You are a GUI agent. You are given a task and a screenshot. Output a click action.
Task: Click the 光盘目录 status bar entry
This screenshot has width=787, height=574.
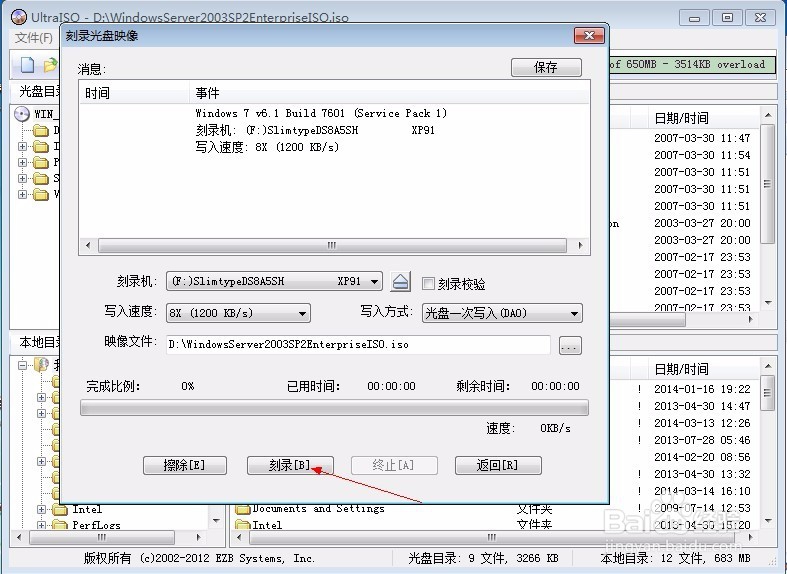coord(483,558)
